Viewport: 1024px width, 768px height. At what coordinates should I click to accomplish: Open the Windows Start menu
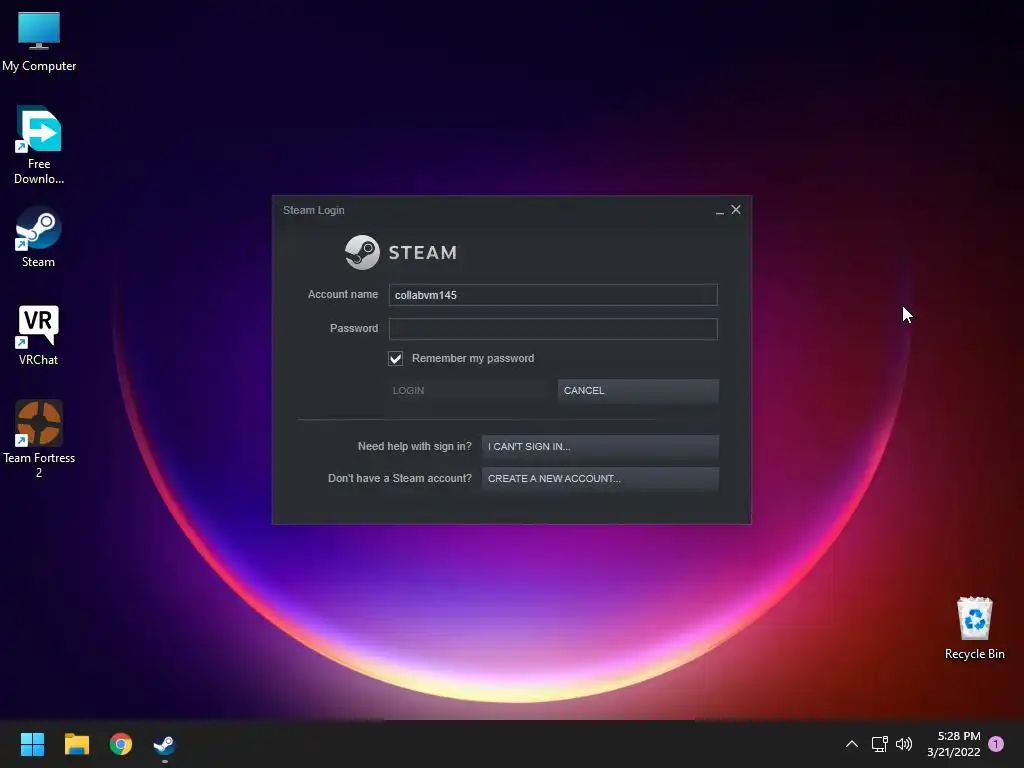pyautogui.click(x=32, y=744)
